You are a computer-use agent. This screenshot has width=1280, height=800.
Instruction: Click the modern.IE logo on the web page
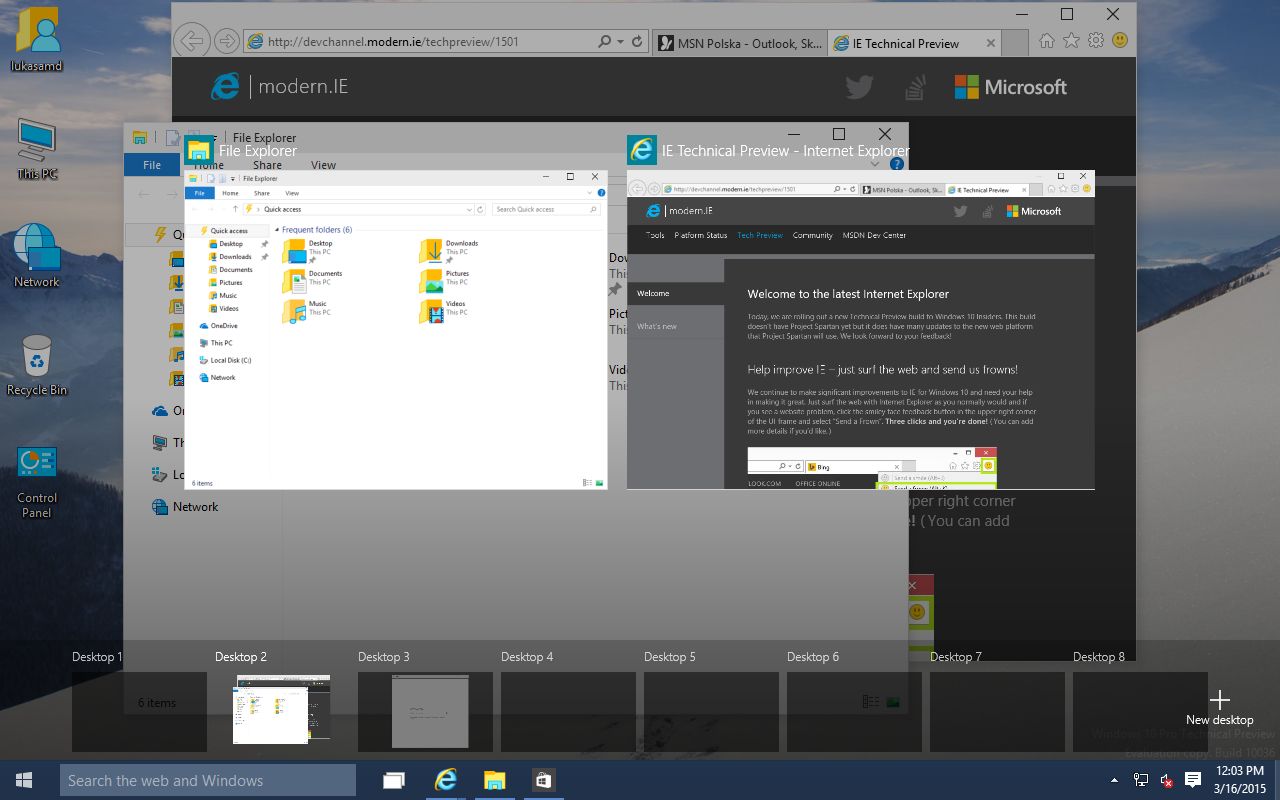pyautogui.click(x=279, y=87)
